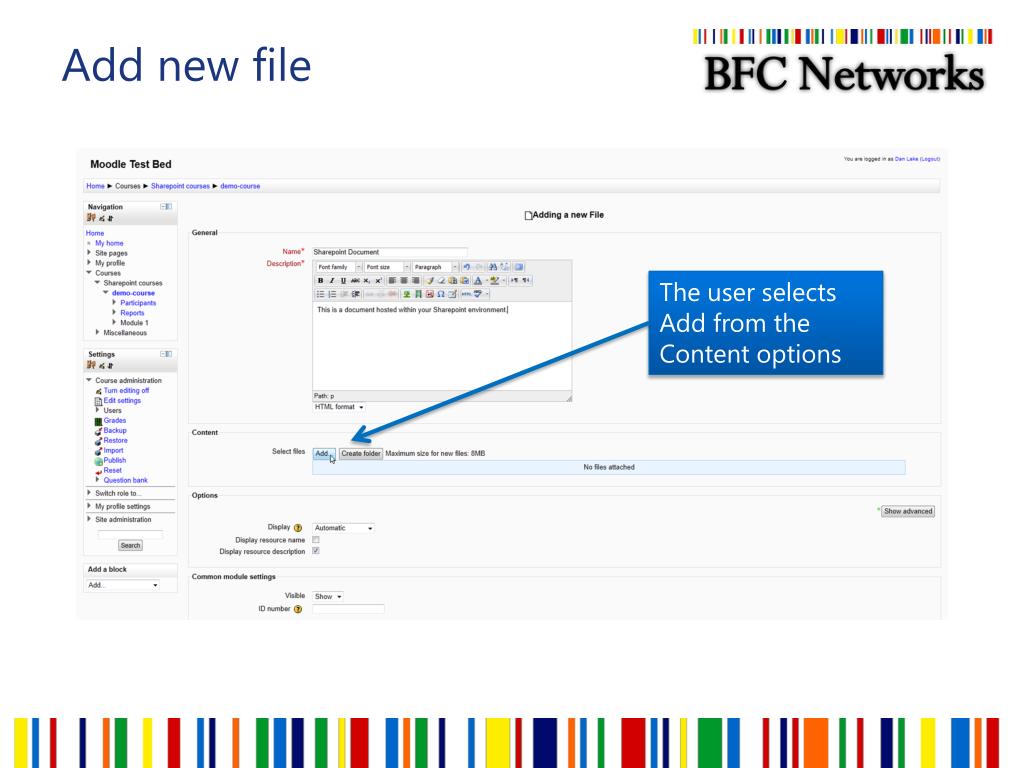1024x768 pixels.
Task: Click the Create folder button
Action: click(x=360, y=453)
